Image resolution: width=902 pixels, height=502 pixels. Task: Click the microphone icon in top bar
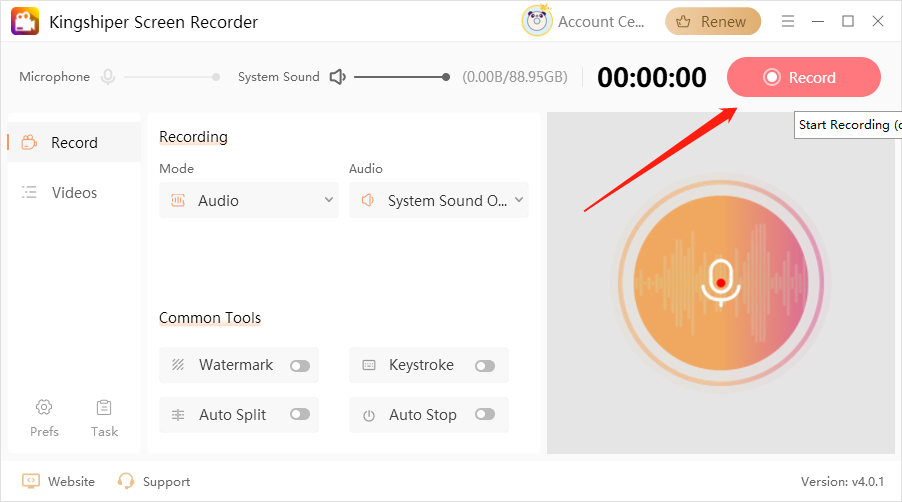[108, 77]
